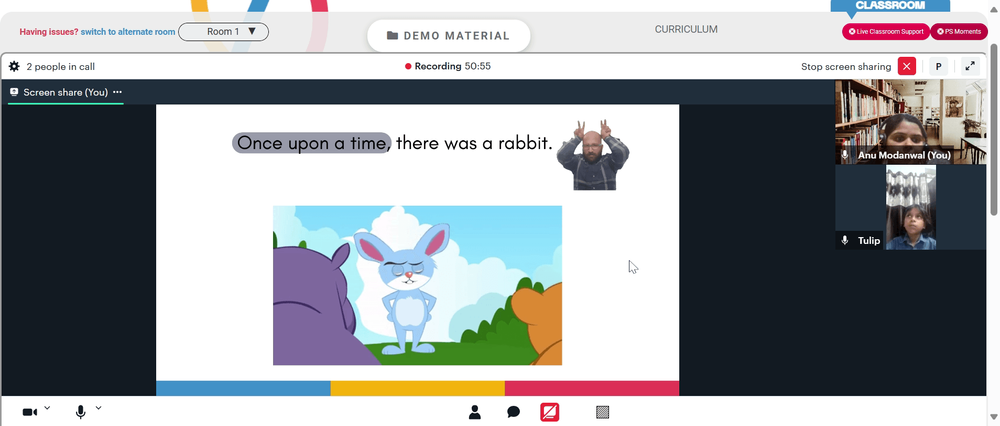Open the chat bubble icon

pyautogui.click(x=513, y=412)
